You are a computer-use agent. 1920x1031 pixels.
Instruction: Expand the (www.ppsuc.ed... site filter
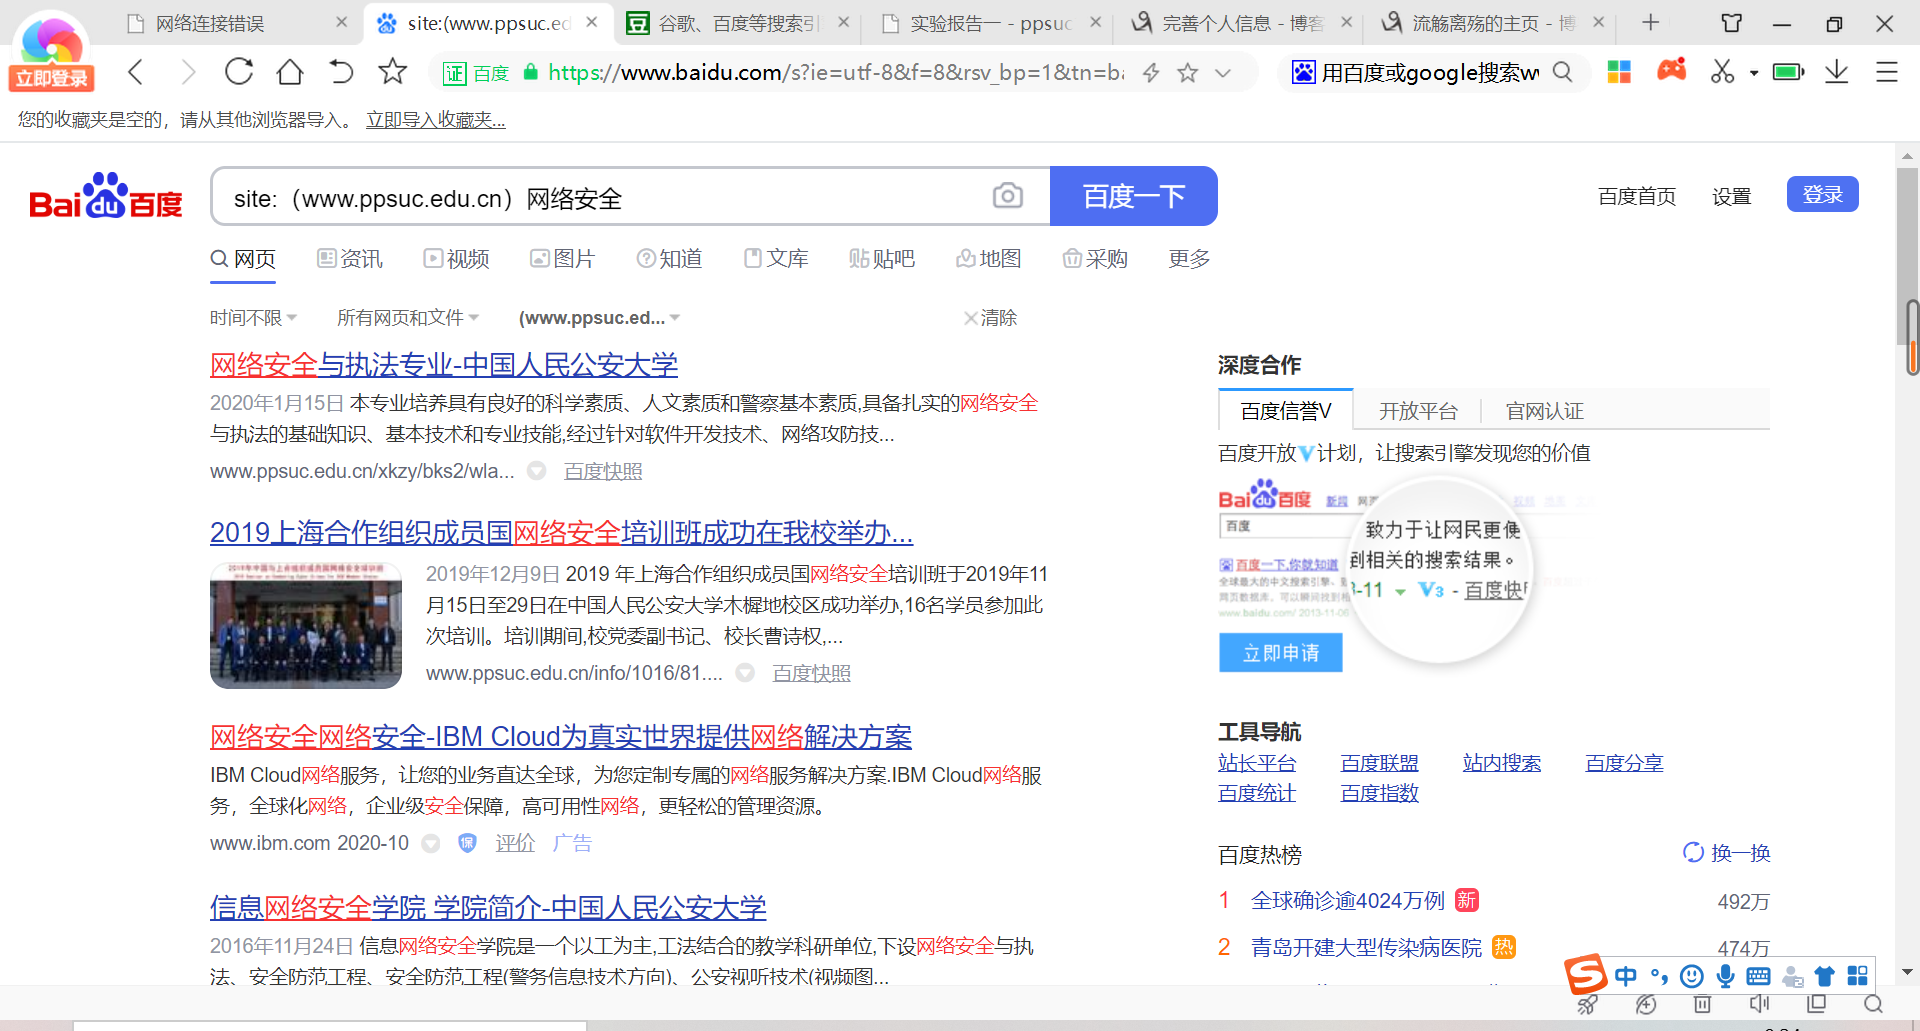599,318
